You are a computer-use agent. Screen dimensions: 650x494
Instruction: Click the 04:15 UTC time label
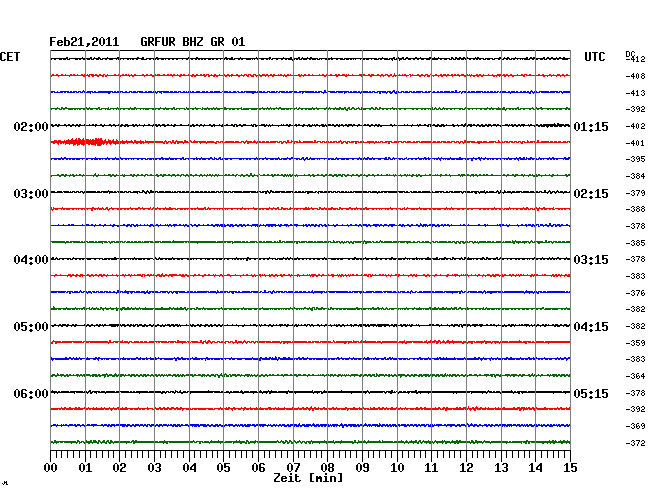[x=591, y=327]
